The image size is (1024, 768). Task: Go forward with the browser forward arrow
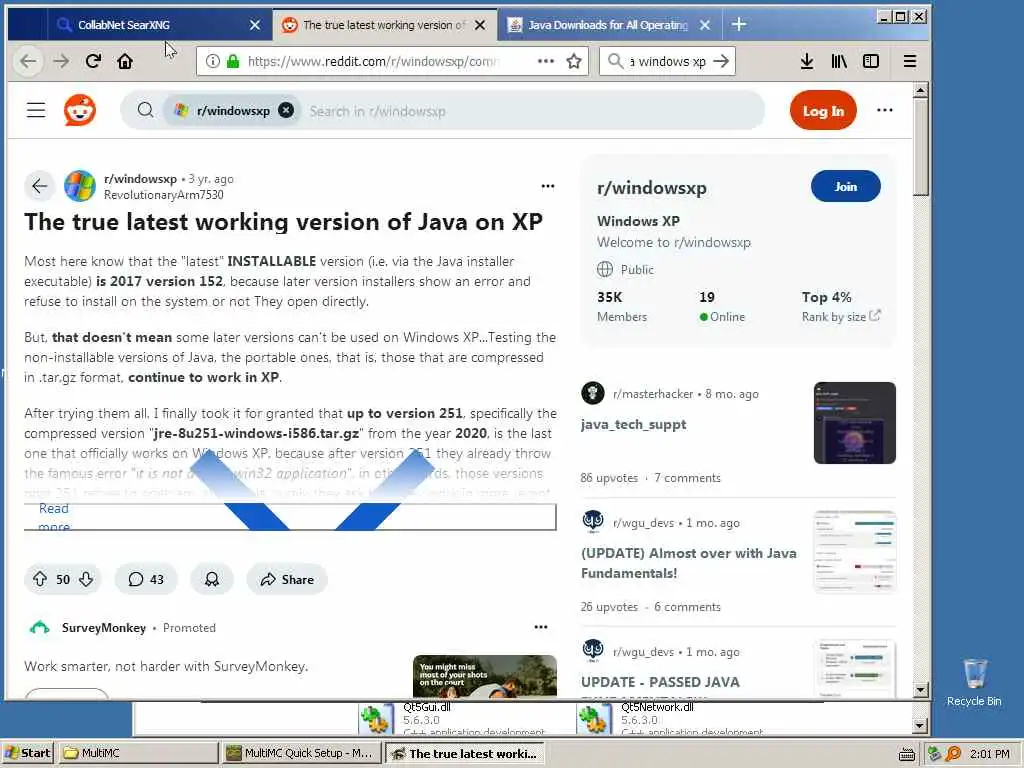pyautogui.click(x=61, y=61)
